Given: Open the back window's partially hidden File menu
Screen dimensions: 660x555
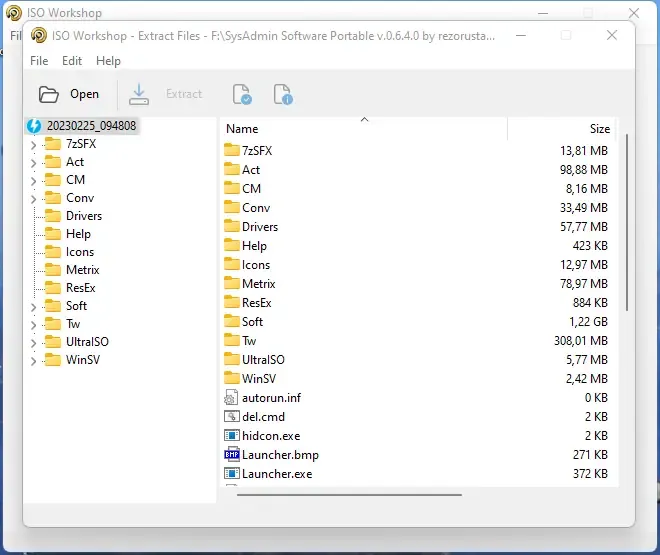Looking at the screenshot, I should (x=16, y=35).
